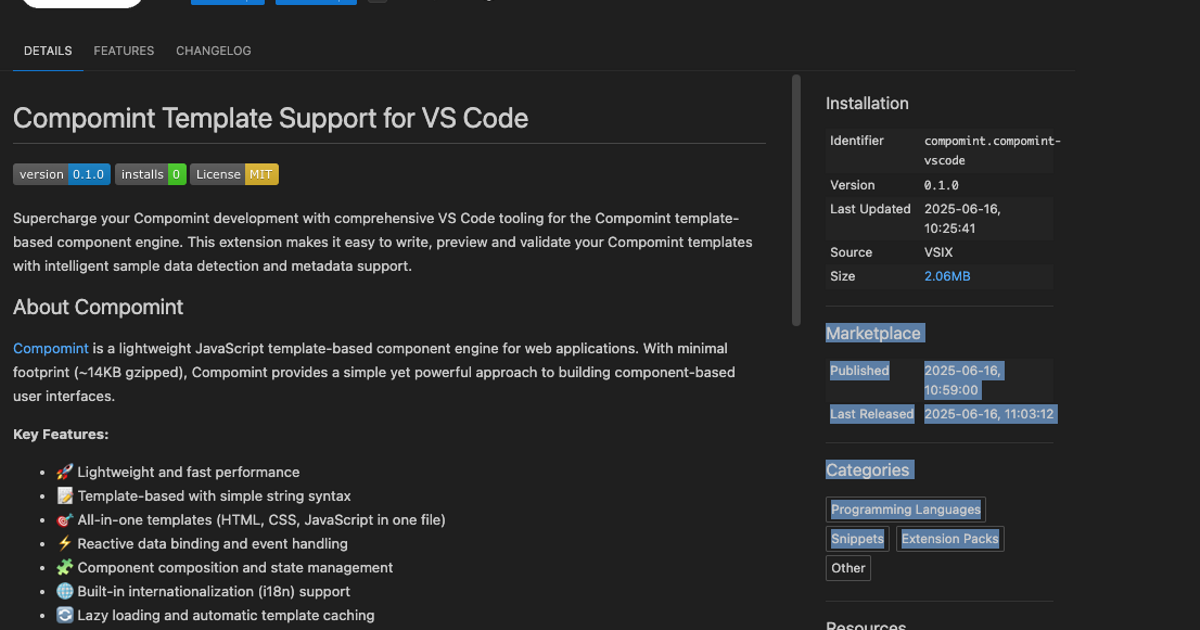The height and width of the screenshot is (630, 1200).
Task: Click the installs count badge
Action: pyautogui.click(x=150, y=174)
